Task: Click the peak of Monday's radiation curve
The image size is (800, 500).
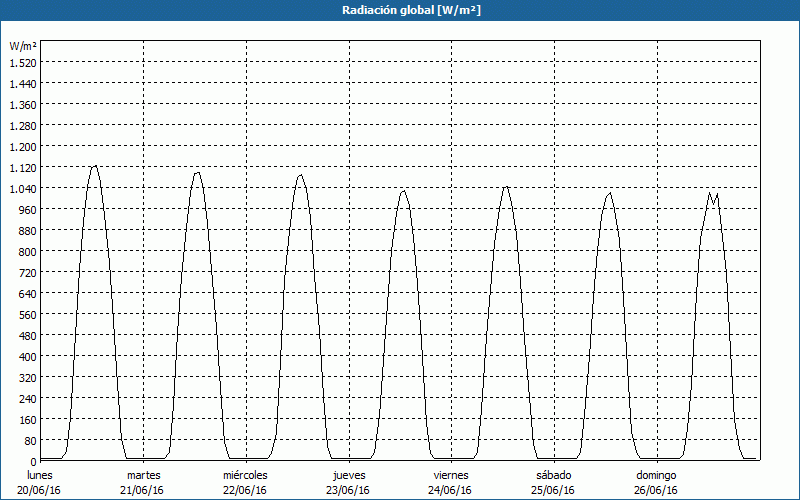Action: click(x=95, y=166)
